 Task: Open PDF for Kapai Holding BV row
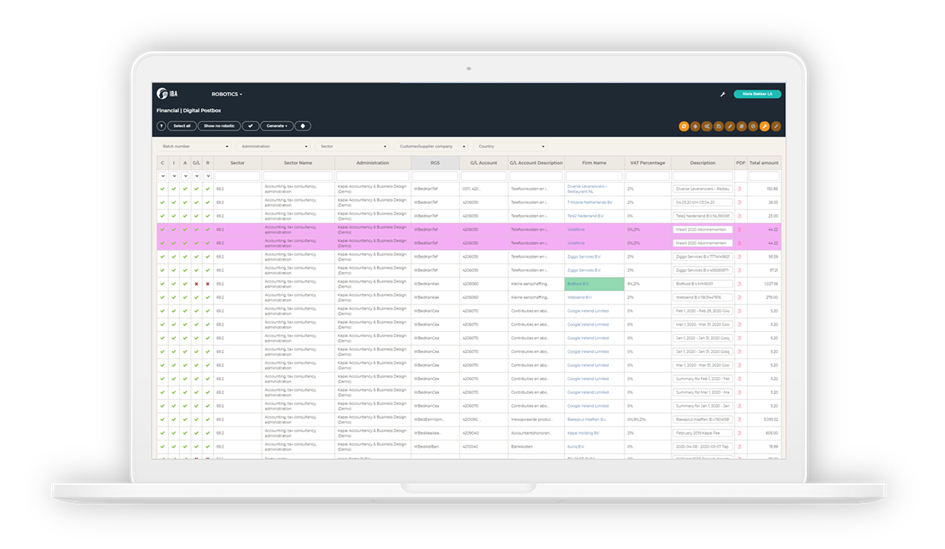pyautogui.click(x=739, y=433)
